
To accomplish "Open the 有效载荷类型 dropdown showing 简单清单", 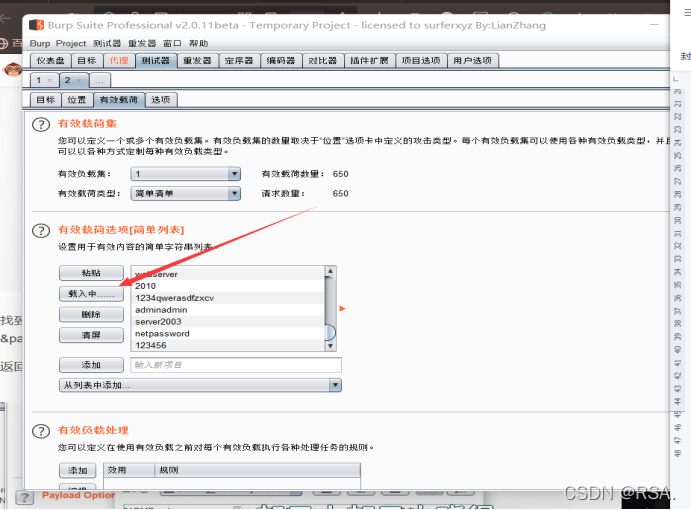I will [x=186, y=194].
